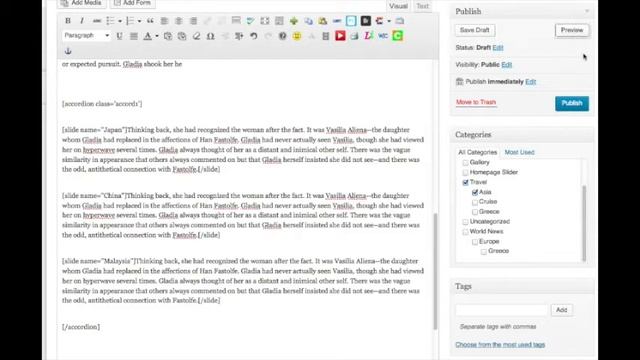Select the All Categories tab
Screen dimensions: 640x360
[x=478, y=152]
